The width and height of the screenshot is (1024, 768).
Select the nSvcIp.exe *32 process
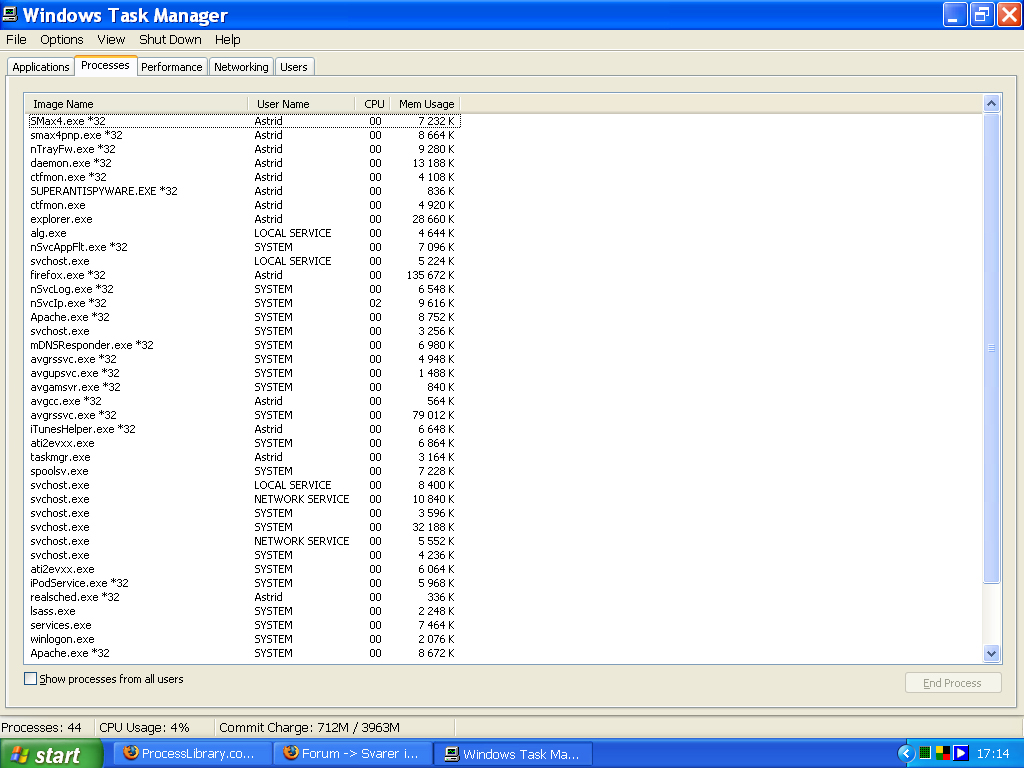[244, 303]
